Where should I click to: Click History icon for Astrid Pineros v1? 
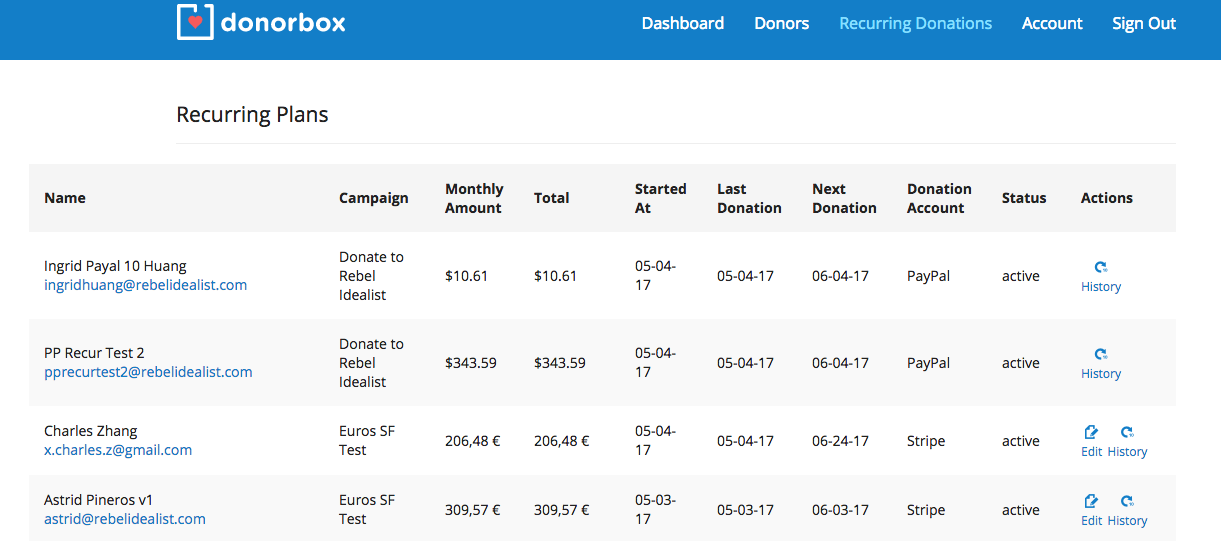click(x=1127, y=501)
